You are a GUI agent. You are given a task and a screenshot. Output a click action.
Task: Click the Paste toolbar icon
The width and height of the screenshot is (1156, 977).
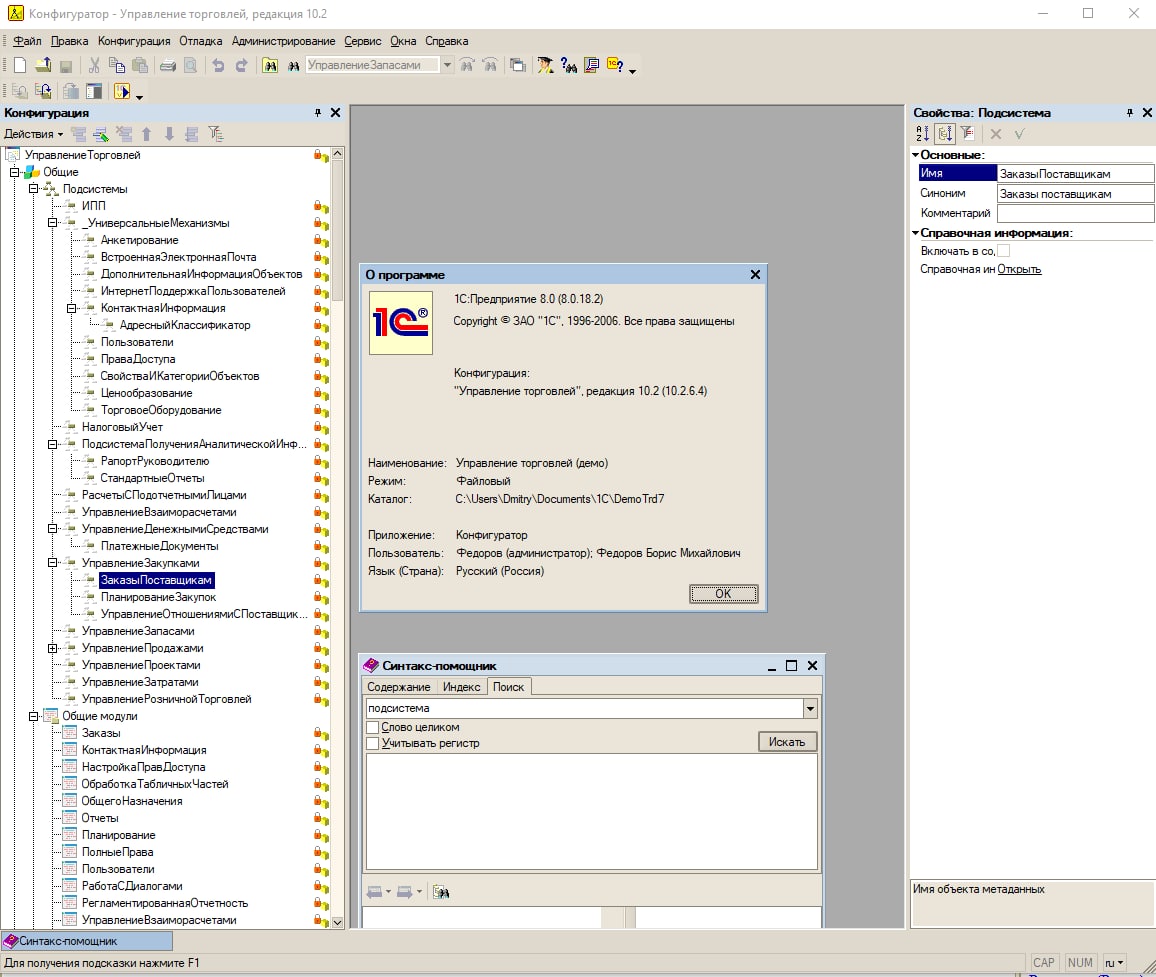click(140, 65)
